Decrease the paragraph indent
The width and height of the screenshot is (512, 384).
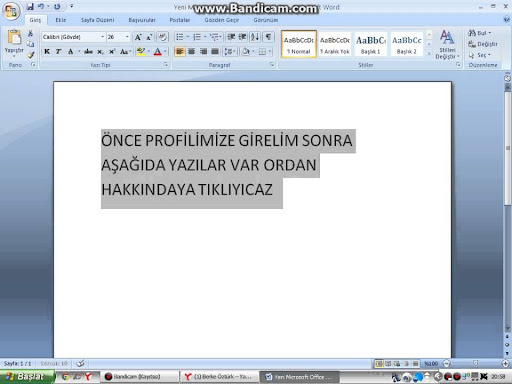231,37
